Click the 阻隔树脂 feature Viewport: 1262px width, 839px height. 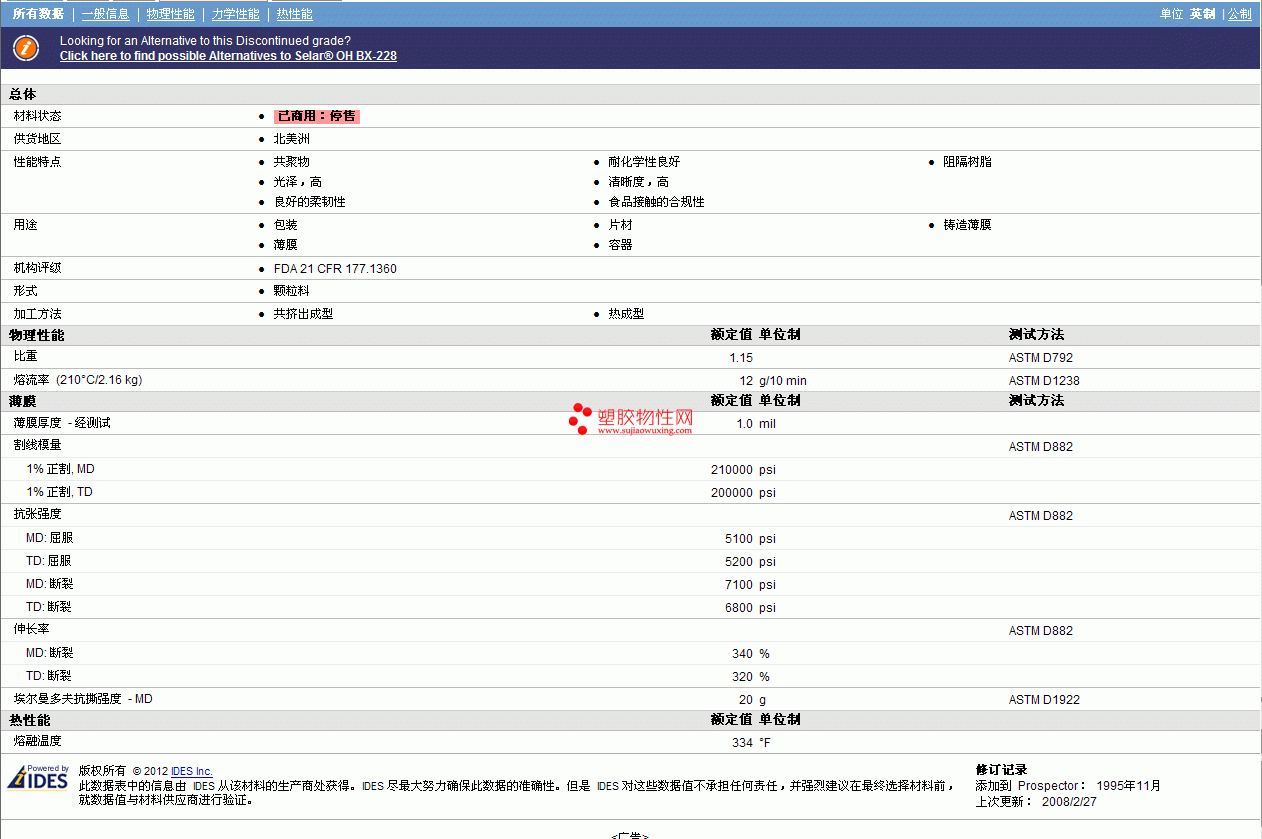[968, 162]
